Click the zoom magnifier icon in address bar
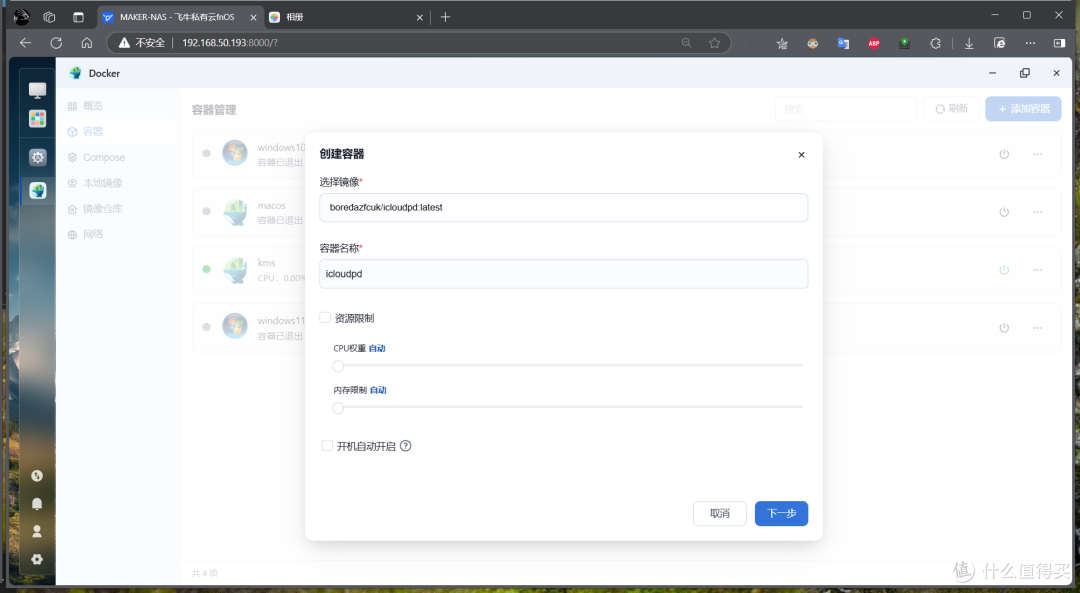1080x593 pixels. (687, 43)
